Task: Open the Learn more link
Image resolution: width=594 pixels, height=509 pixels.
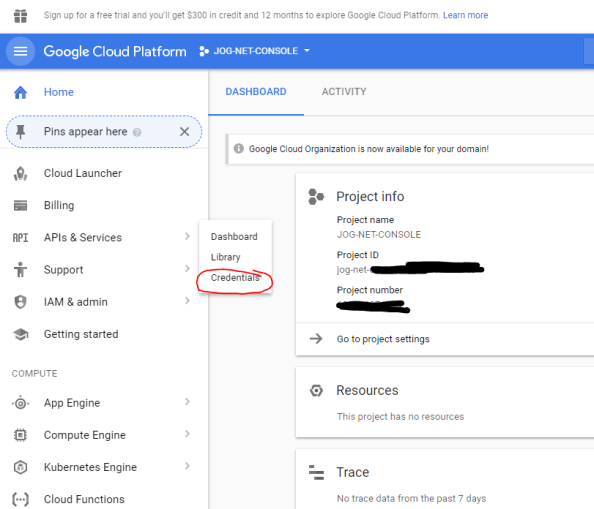Action: (x=466, y=15)
